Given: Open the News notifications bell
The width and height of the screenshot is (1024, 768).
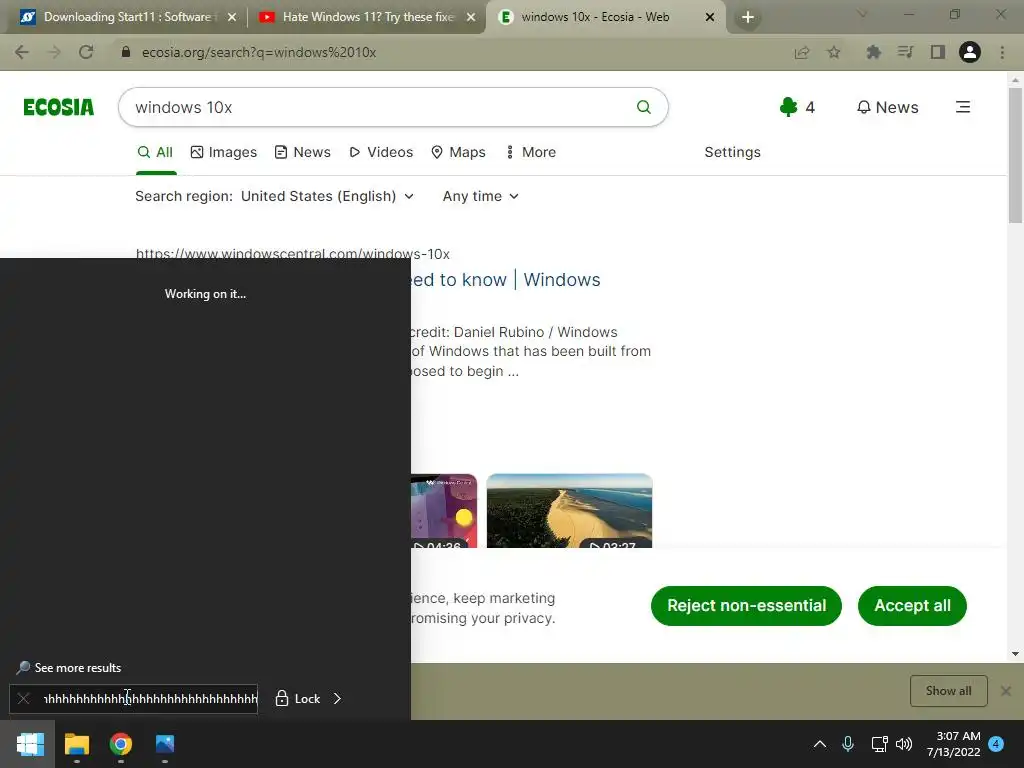Looking at the screenshot, I should point(887,107).
